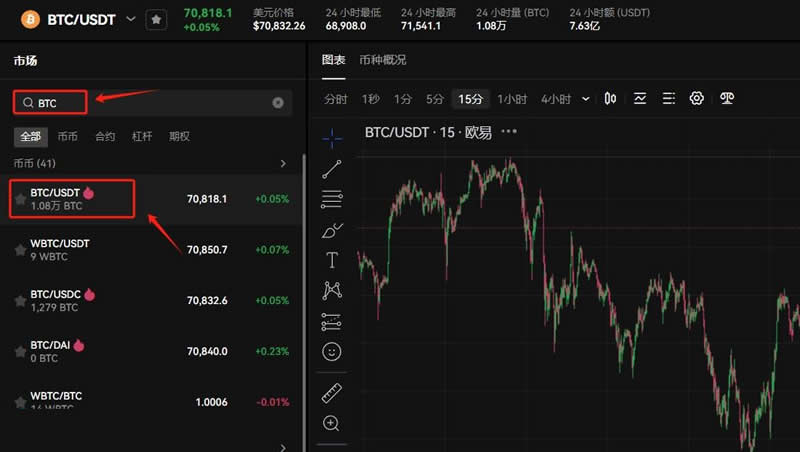Viewport: 800px width, 452px height.
Task: Toggle favorite star for BTC/DAI
Action: click(20, 351)
